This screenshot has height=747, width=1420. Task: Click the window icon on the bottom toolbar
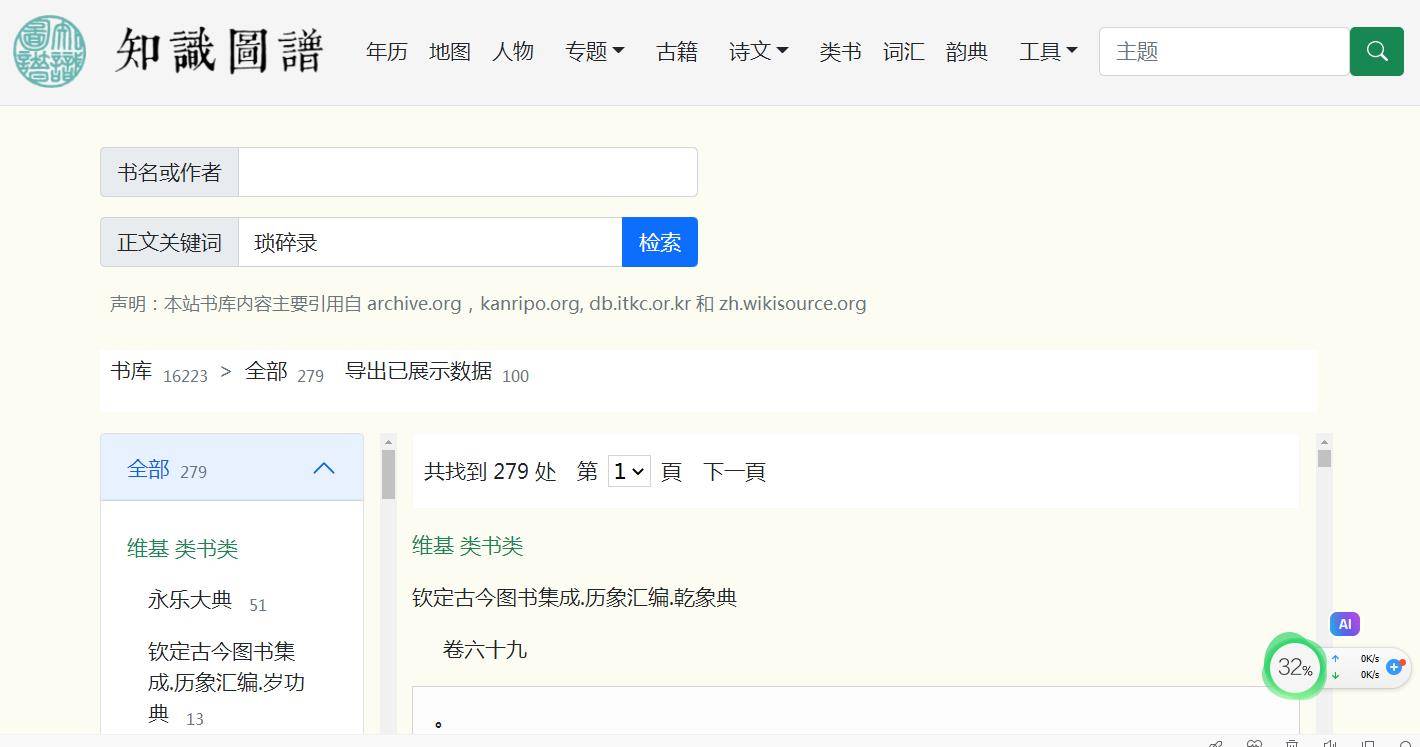(x=1369, y=744)
